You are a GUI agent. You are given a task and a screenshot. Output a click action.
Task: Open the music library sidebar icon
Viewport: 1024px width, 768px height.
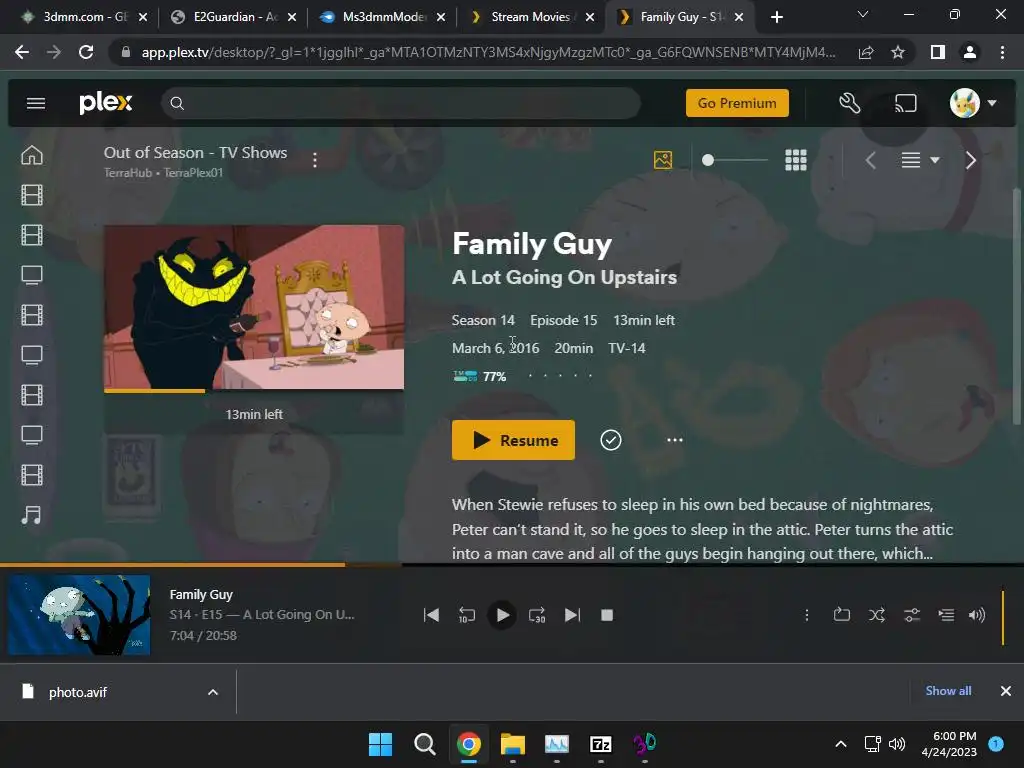pos(31,515)
